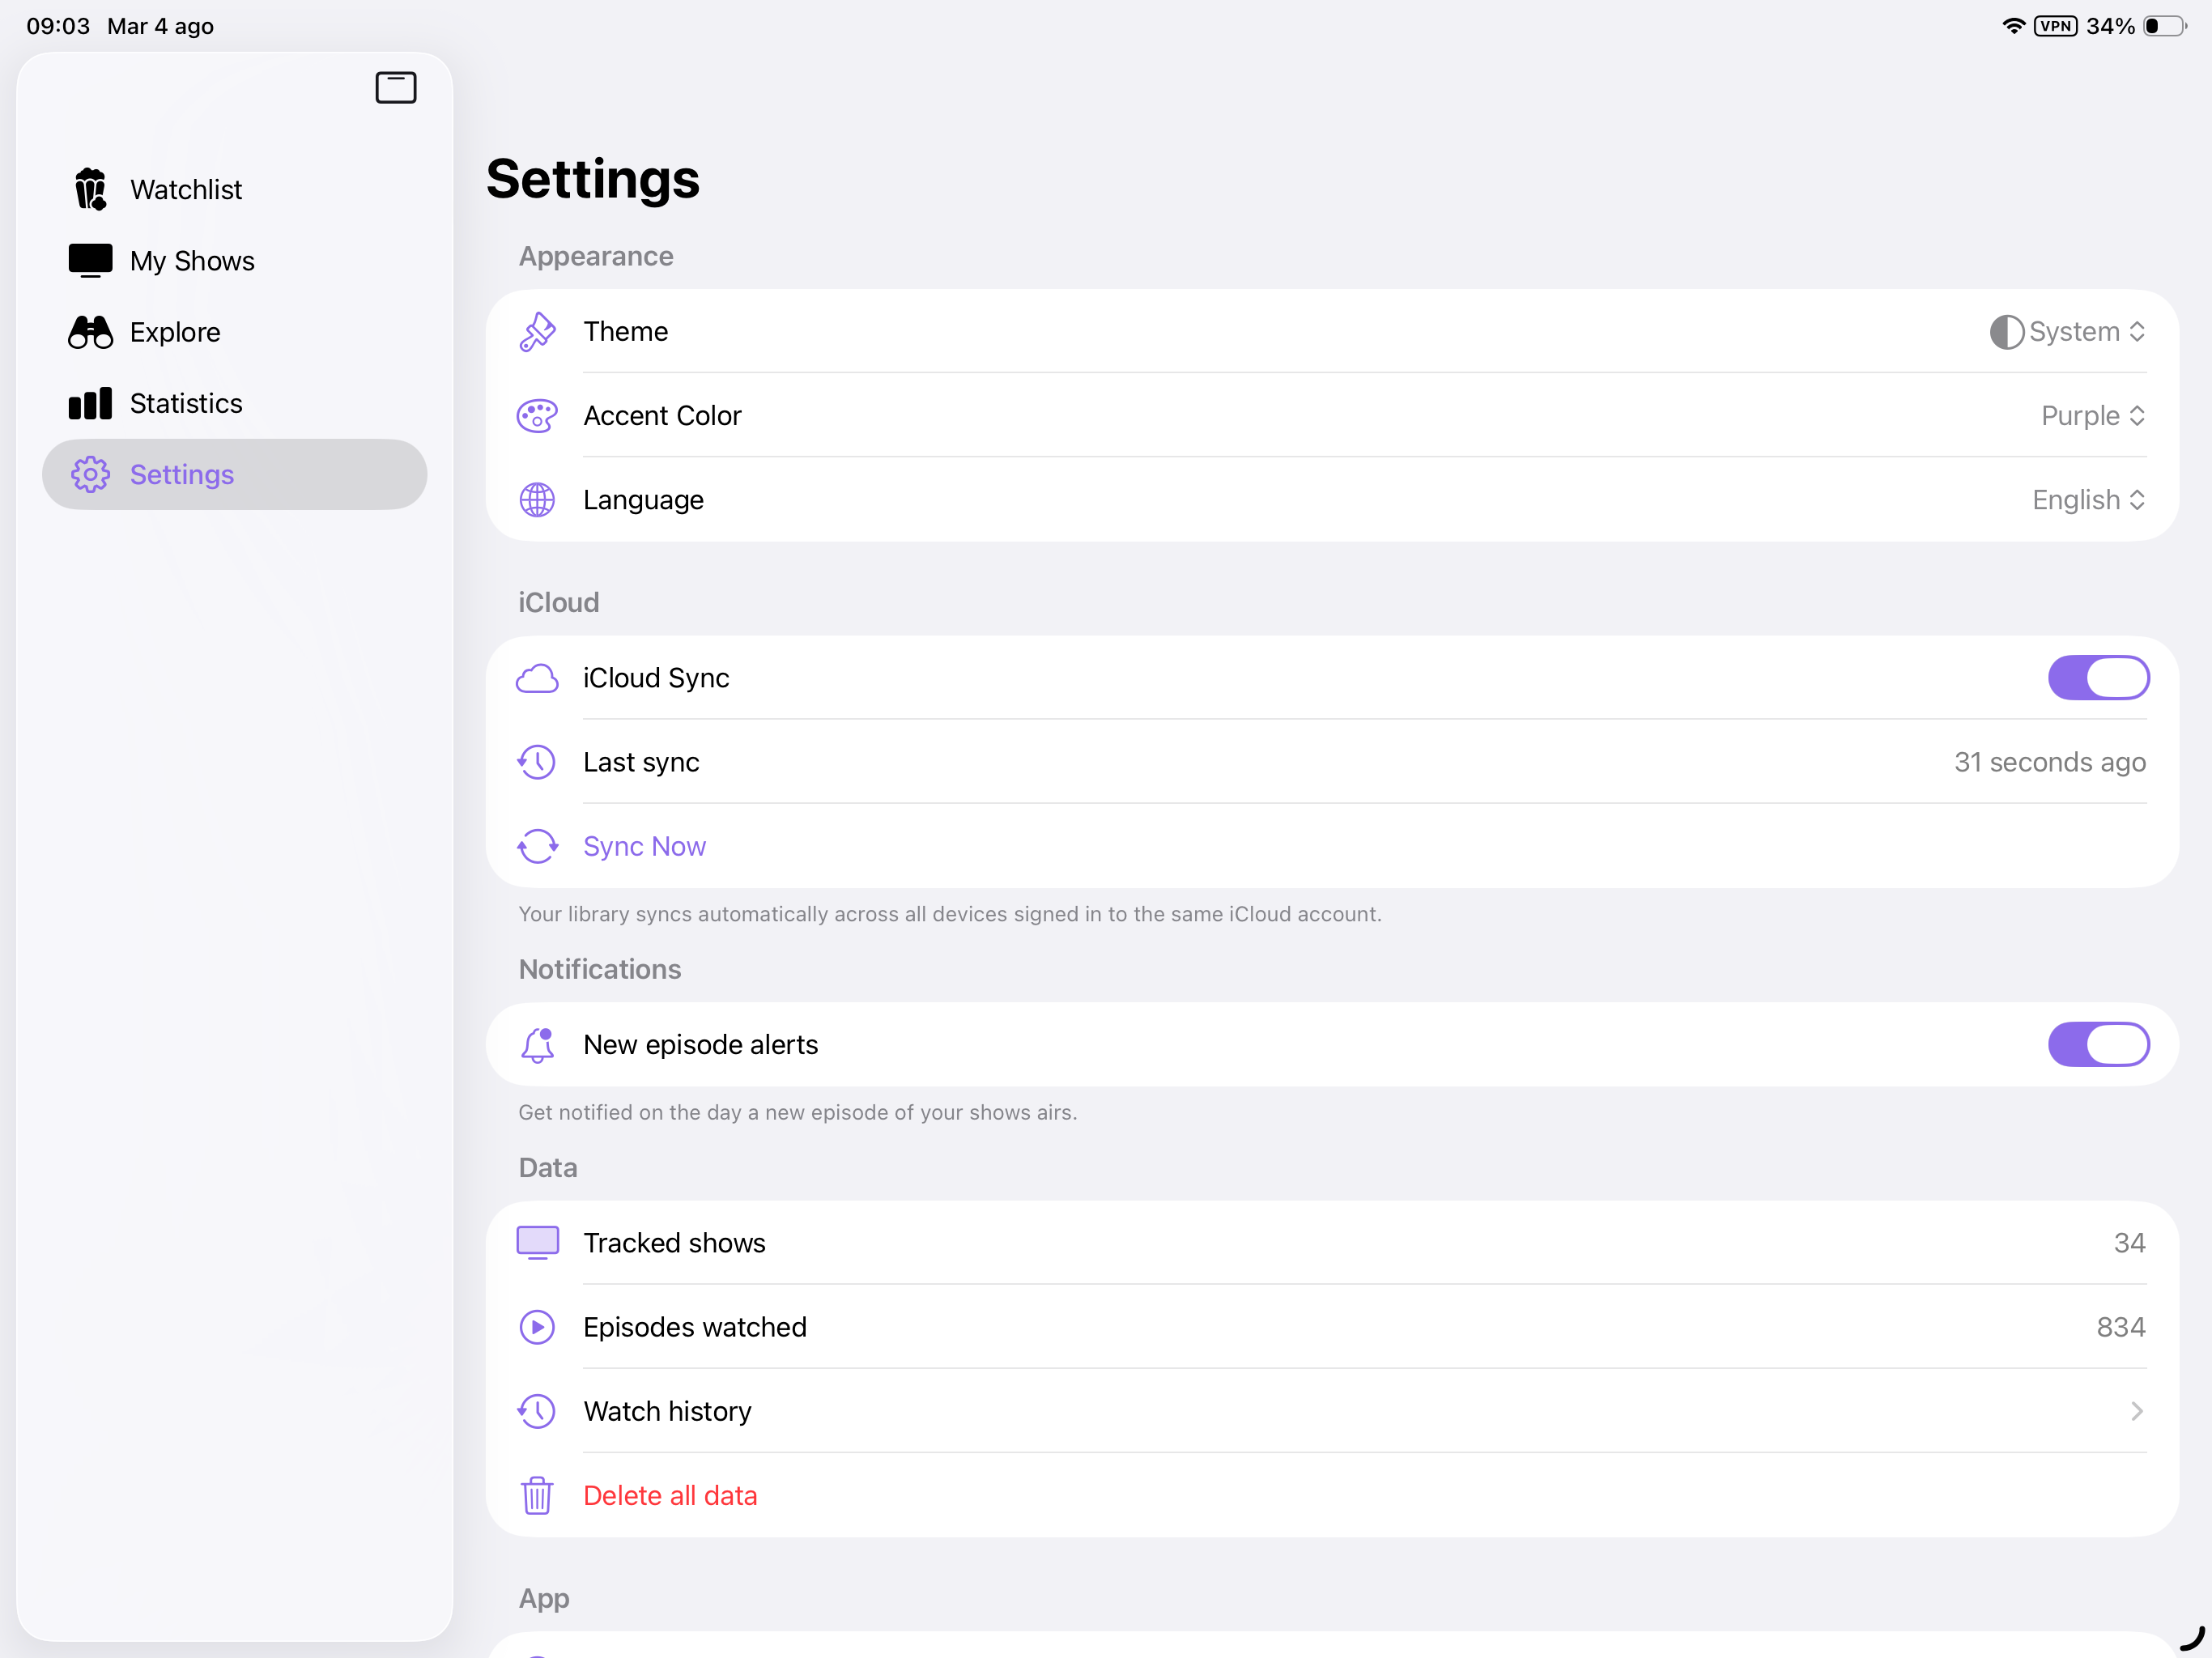Open the Theme System dropdown
Image resolution: width=2212 pixels, height=1658 pixels.
(2067, 331)
